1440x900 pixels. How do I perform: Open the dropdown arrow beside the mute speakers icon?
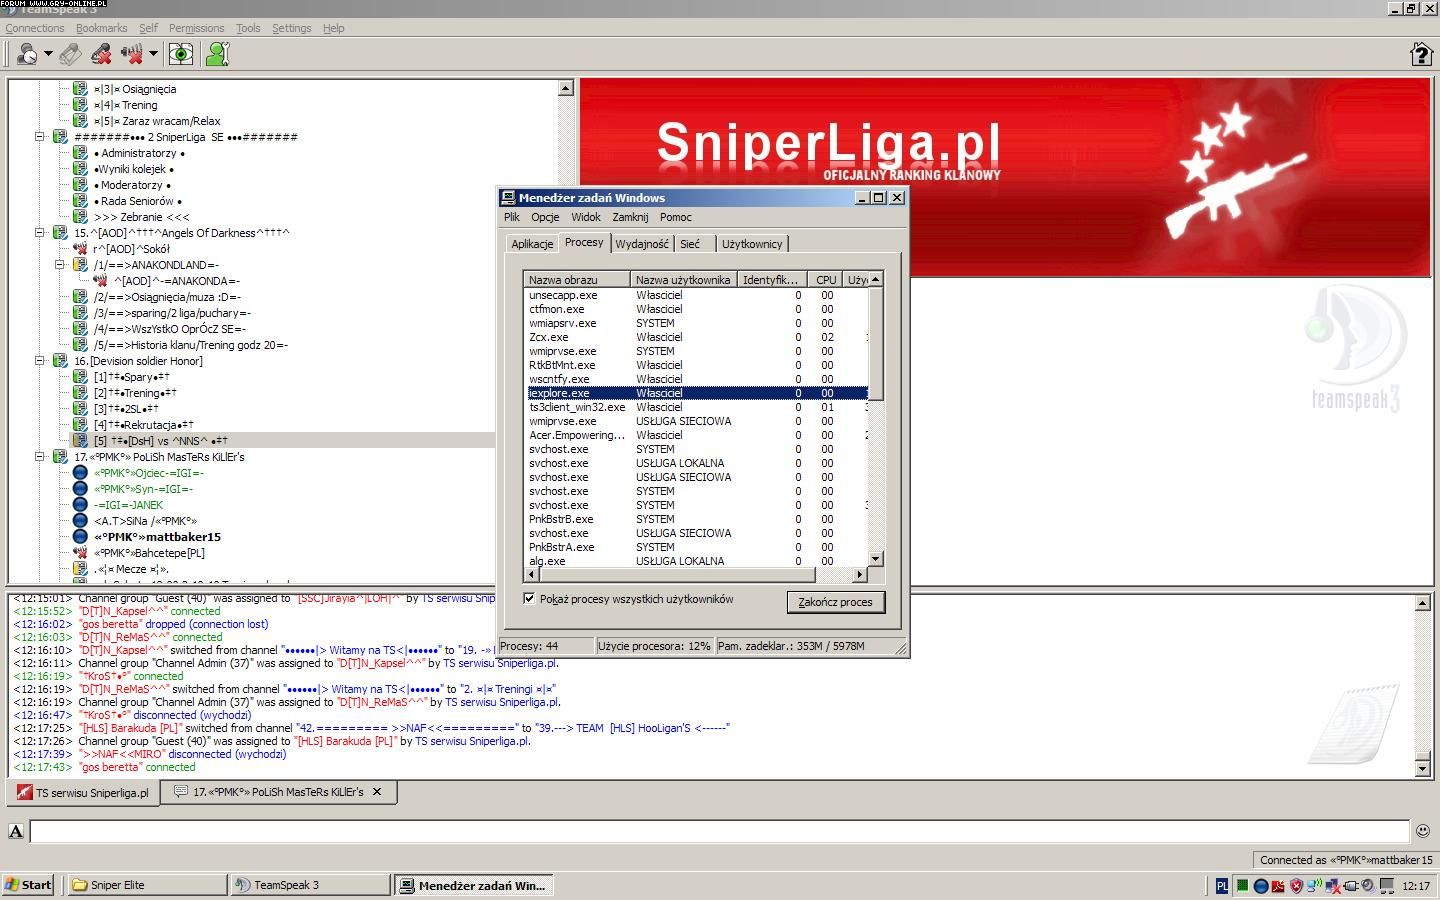click(153, 54)
